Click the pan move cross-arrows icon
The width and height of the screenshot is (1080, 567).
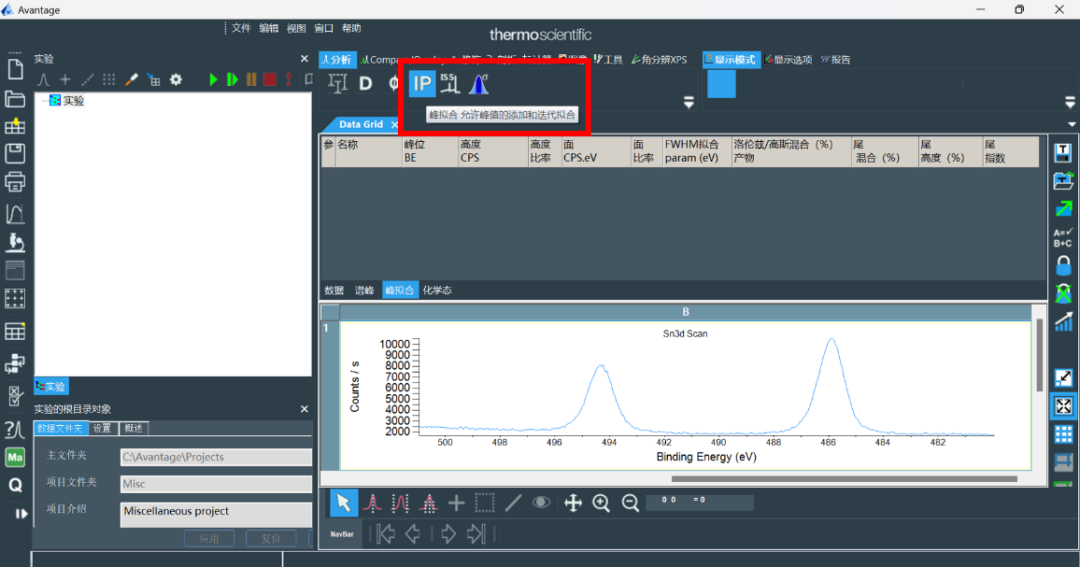click(x=573, y=503)
